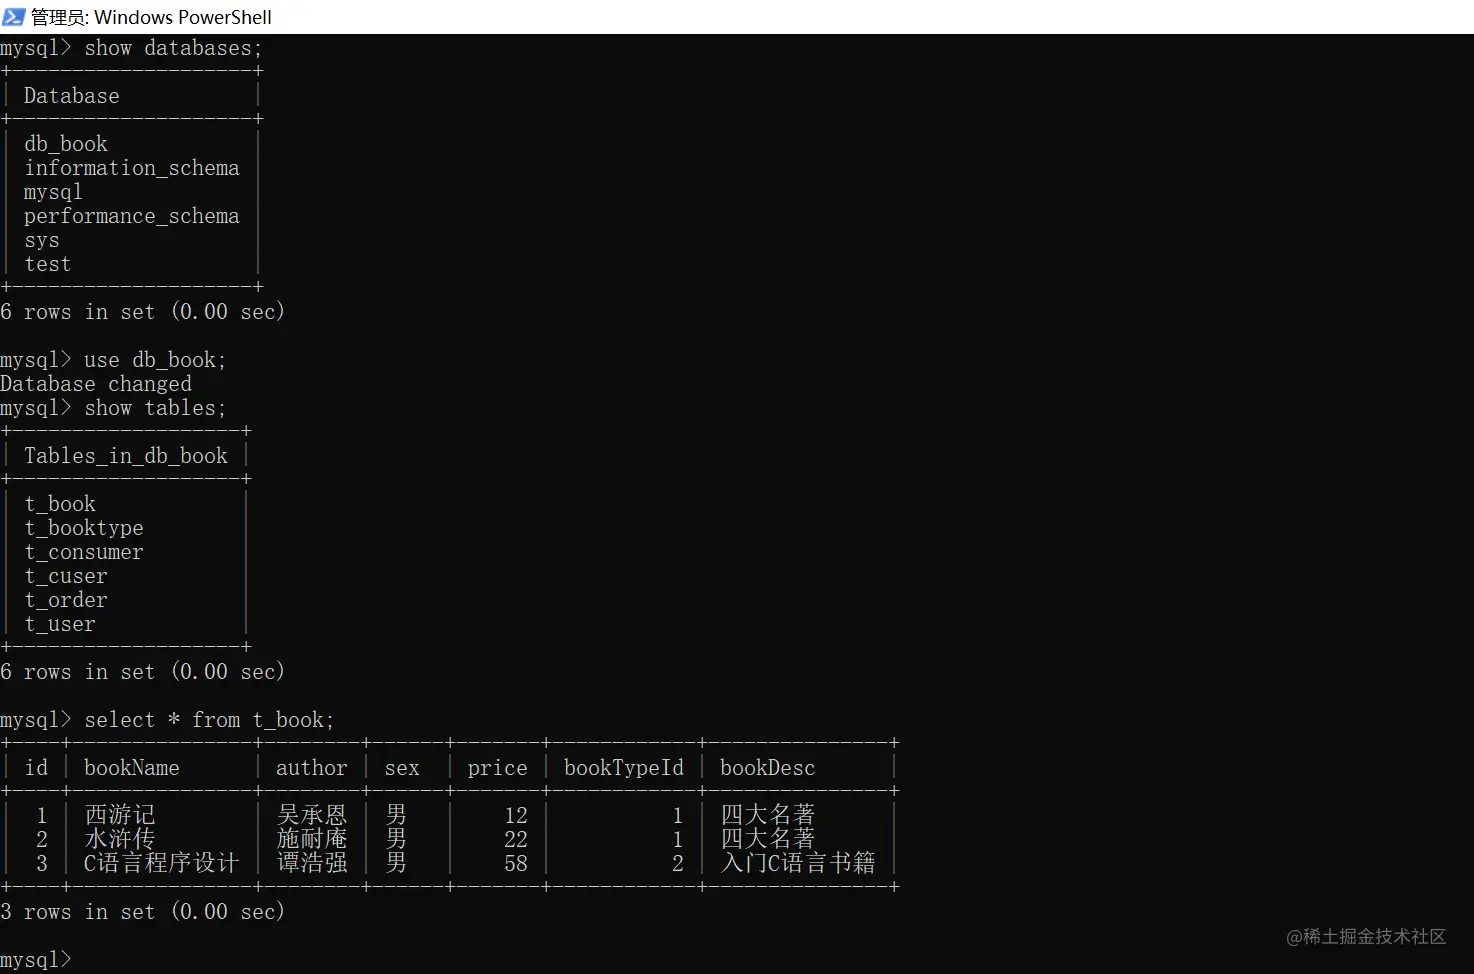Screen dimensions: 1474x974
Task: Select the 't_book' table row
Action: (x=60, y=504)
